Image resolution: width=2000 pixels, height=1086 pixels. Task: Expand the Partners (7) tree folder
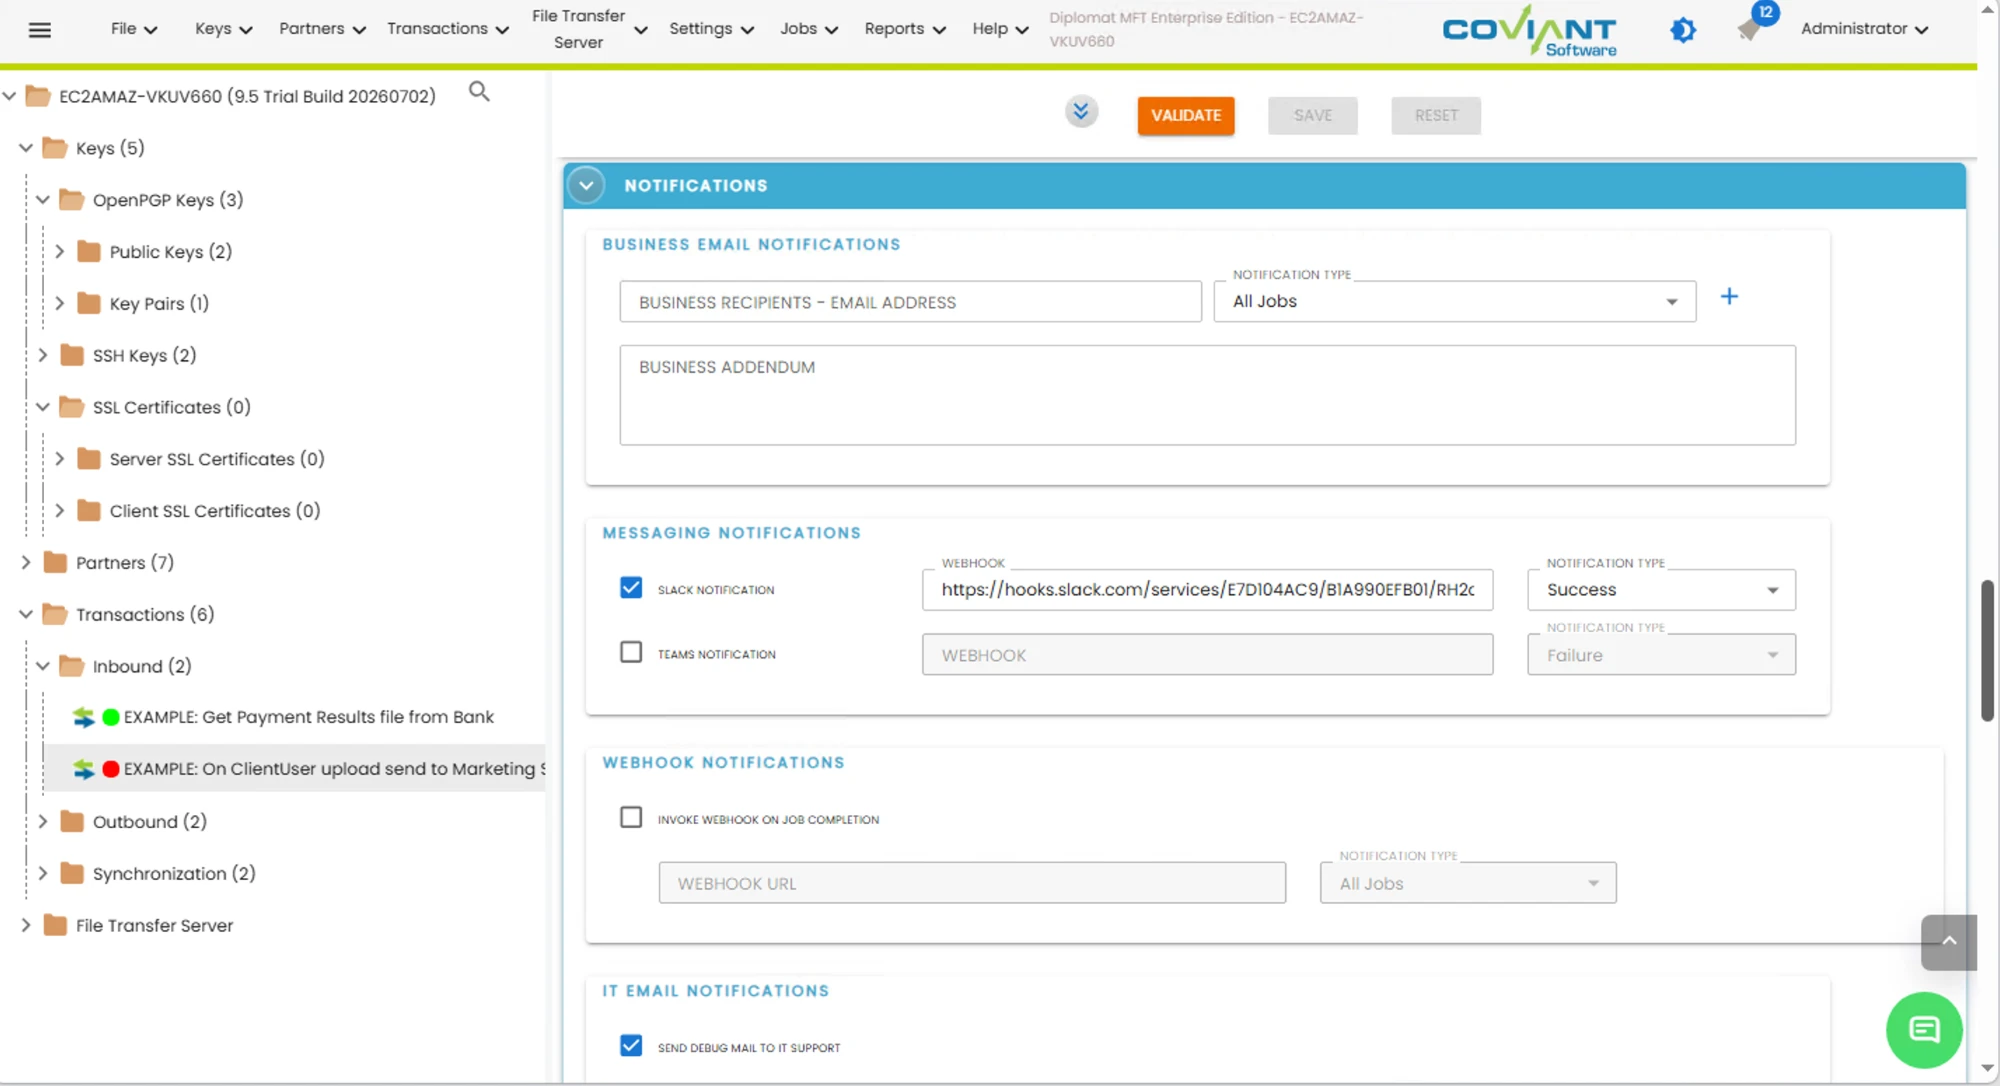26,563
